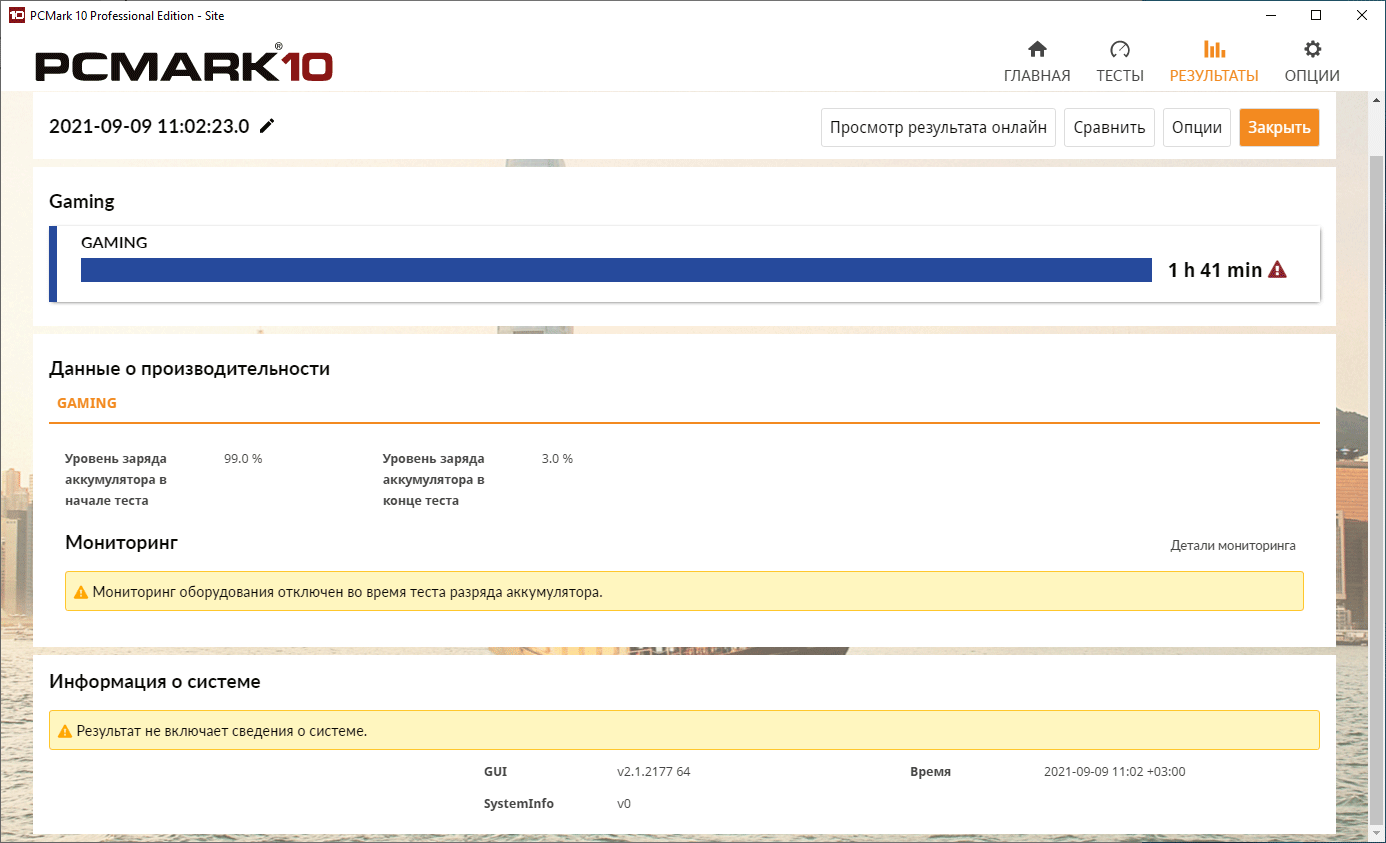Click the Мониторинг heading

coord(121,543)
